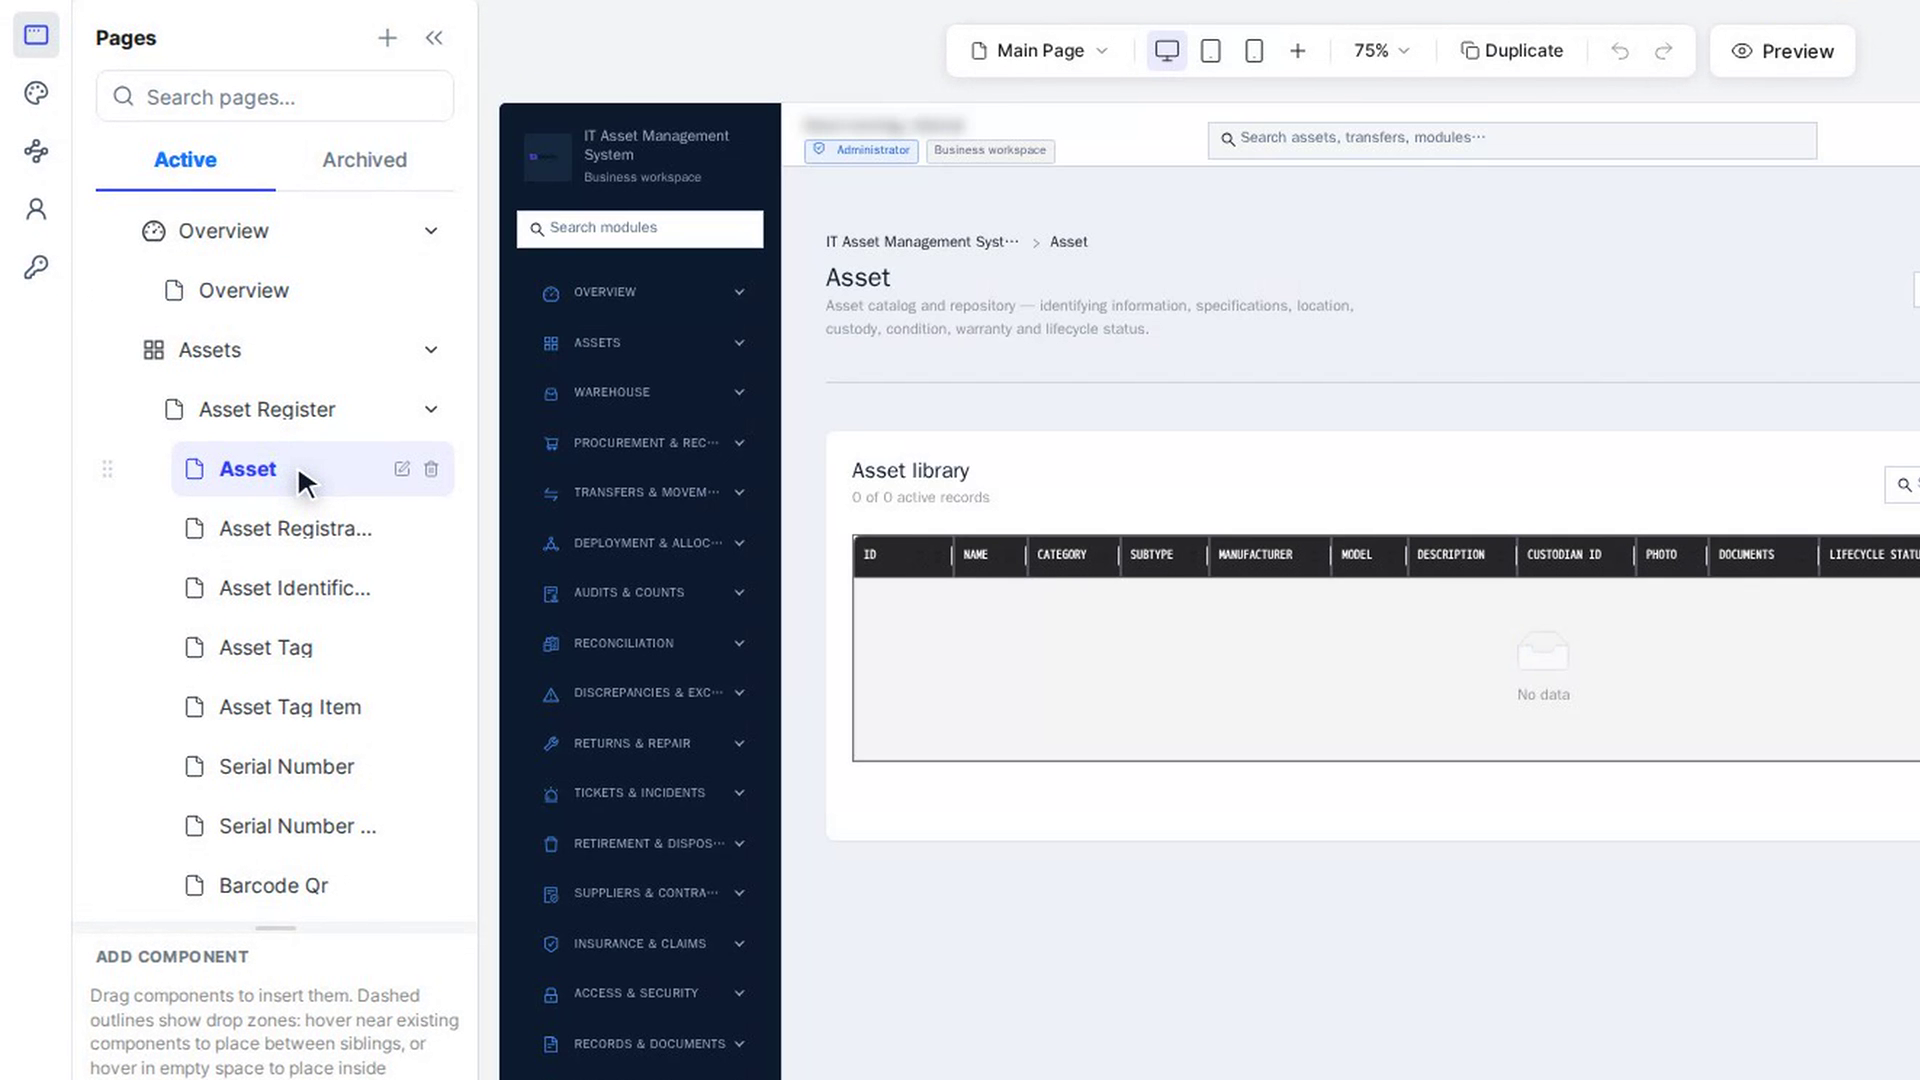Collapse the Overview group in Pages tree
The height and width of the screenshot is (1080, 1920).
(431, 231)
